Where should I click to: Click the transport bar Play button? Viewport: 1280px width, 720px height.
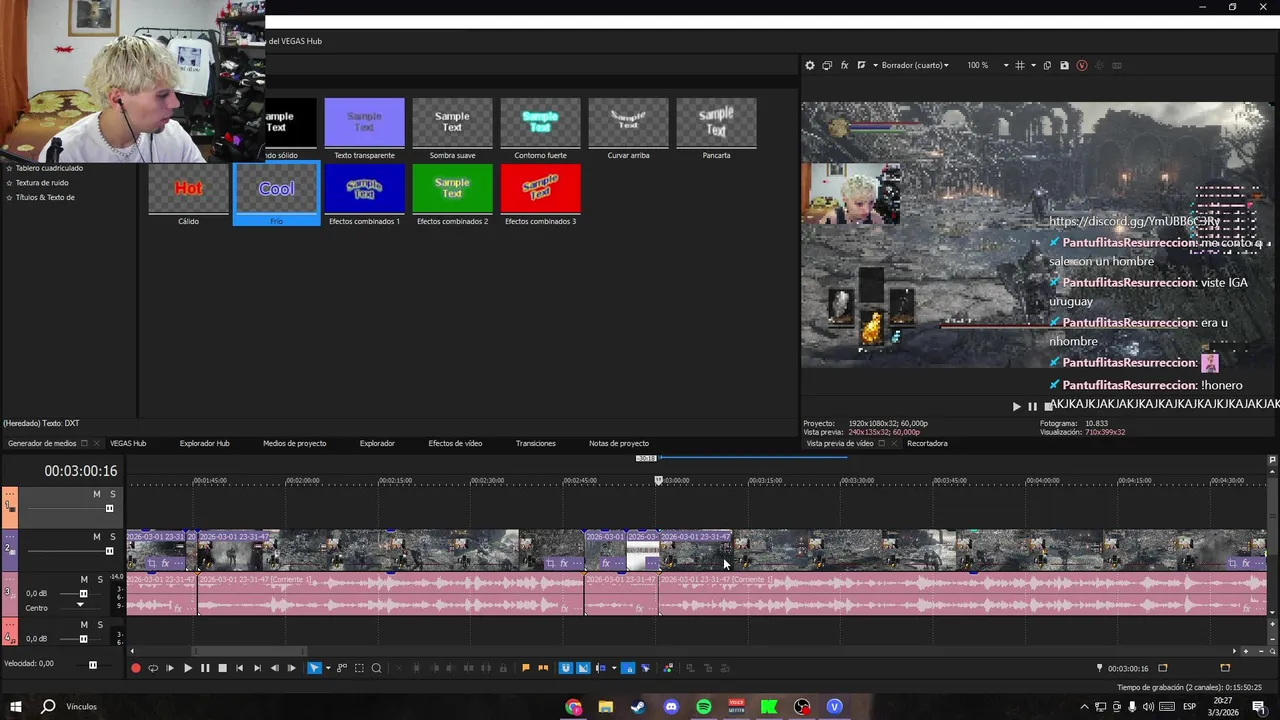pyautogui.click(x=187, y=668)
